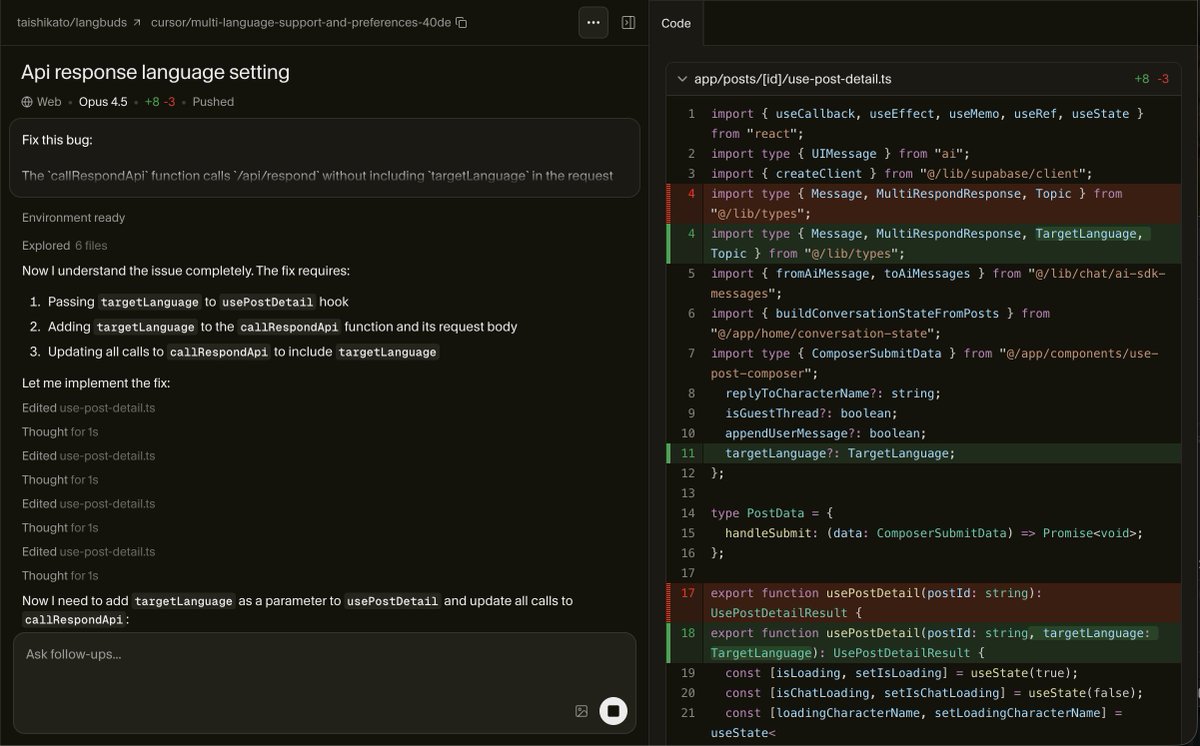The width and height of the screenshot is (1200, 746).
Task: Open the three-dots more options menu
Action: tap(593, 22)
